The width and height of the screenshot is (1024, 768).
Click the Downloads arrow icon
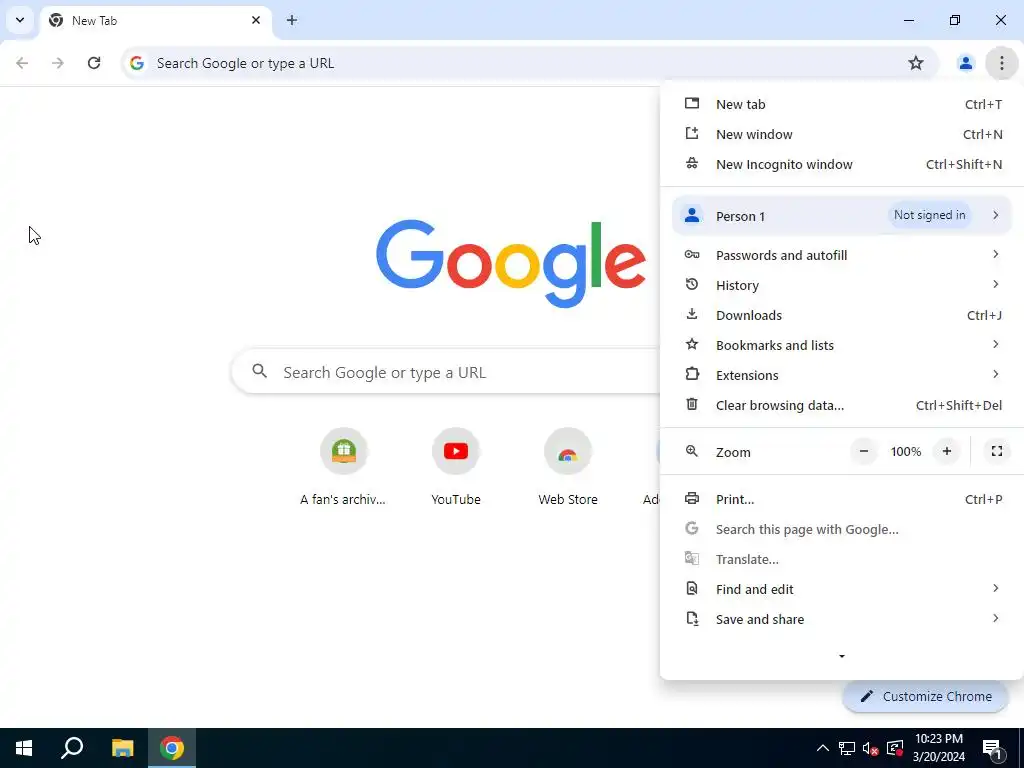click(x=692, y=315)
